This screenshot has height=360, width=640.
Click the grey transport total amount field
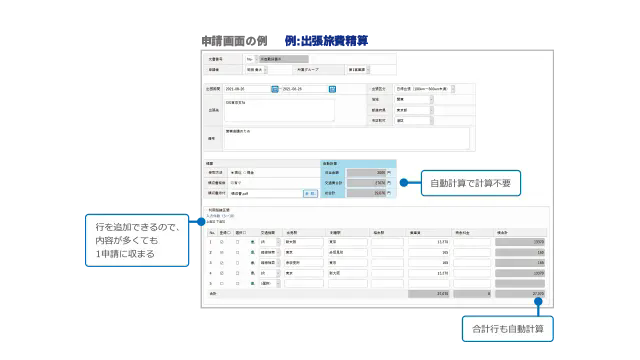click(x=366, y=183)
